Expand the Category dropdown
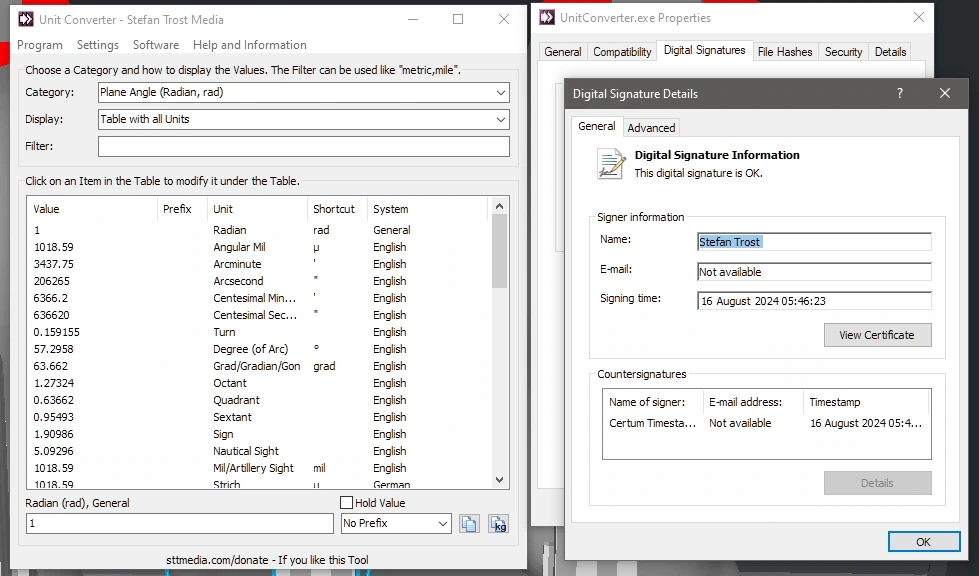 500,92
